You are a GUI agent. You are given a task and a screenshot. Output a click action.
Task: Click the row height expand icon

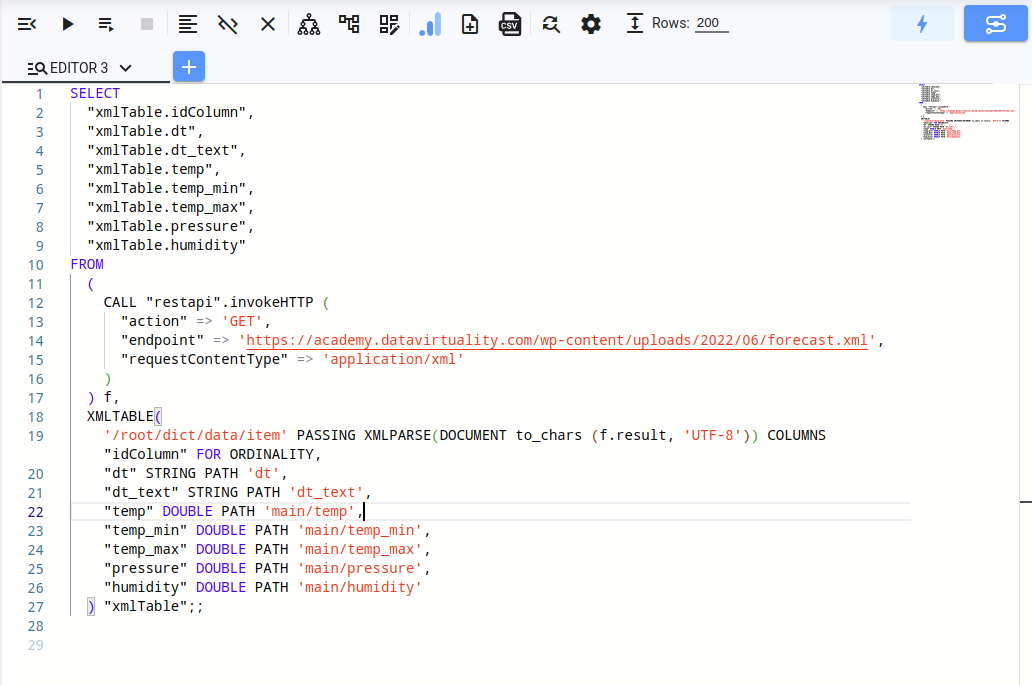634,24
